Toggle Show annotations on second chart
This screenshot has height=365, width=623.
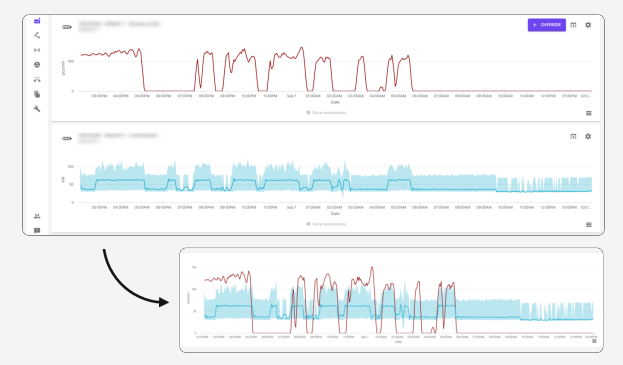tap(326, 224)
